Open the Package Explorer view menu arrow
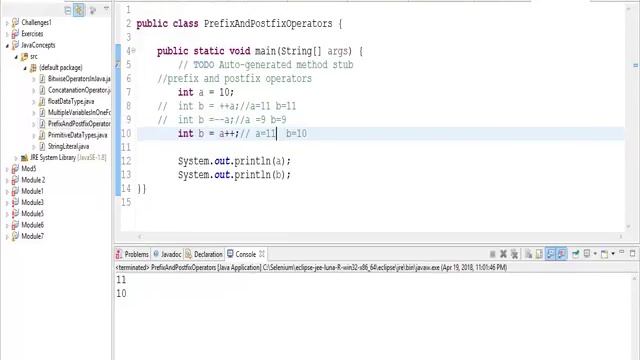 coord(106,9)
